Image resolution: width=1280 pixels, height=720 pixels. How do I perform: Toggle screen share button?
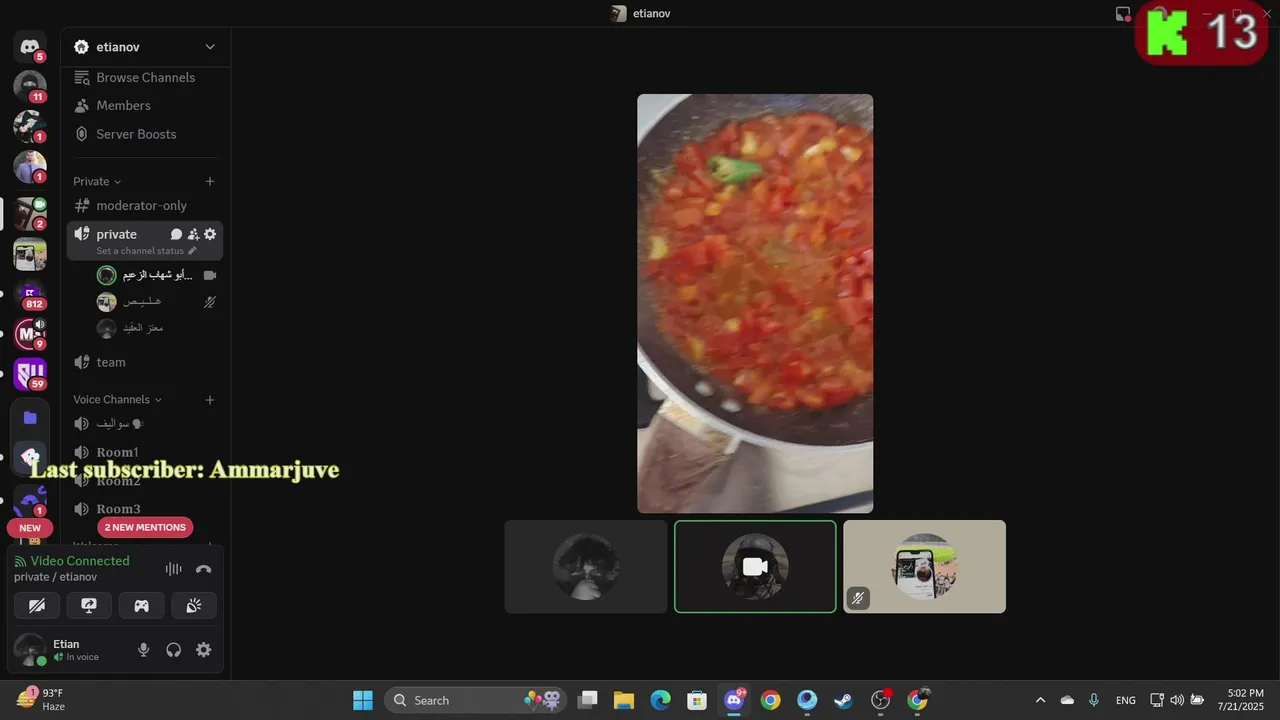[x=89, y=605]
